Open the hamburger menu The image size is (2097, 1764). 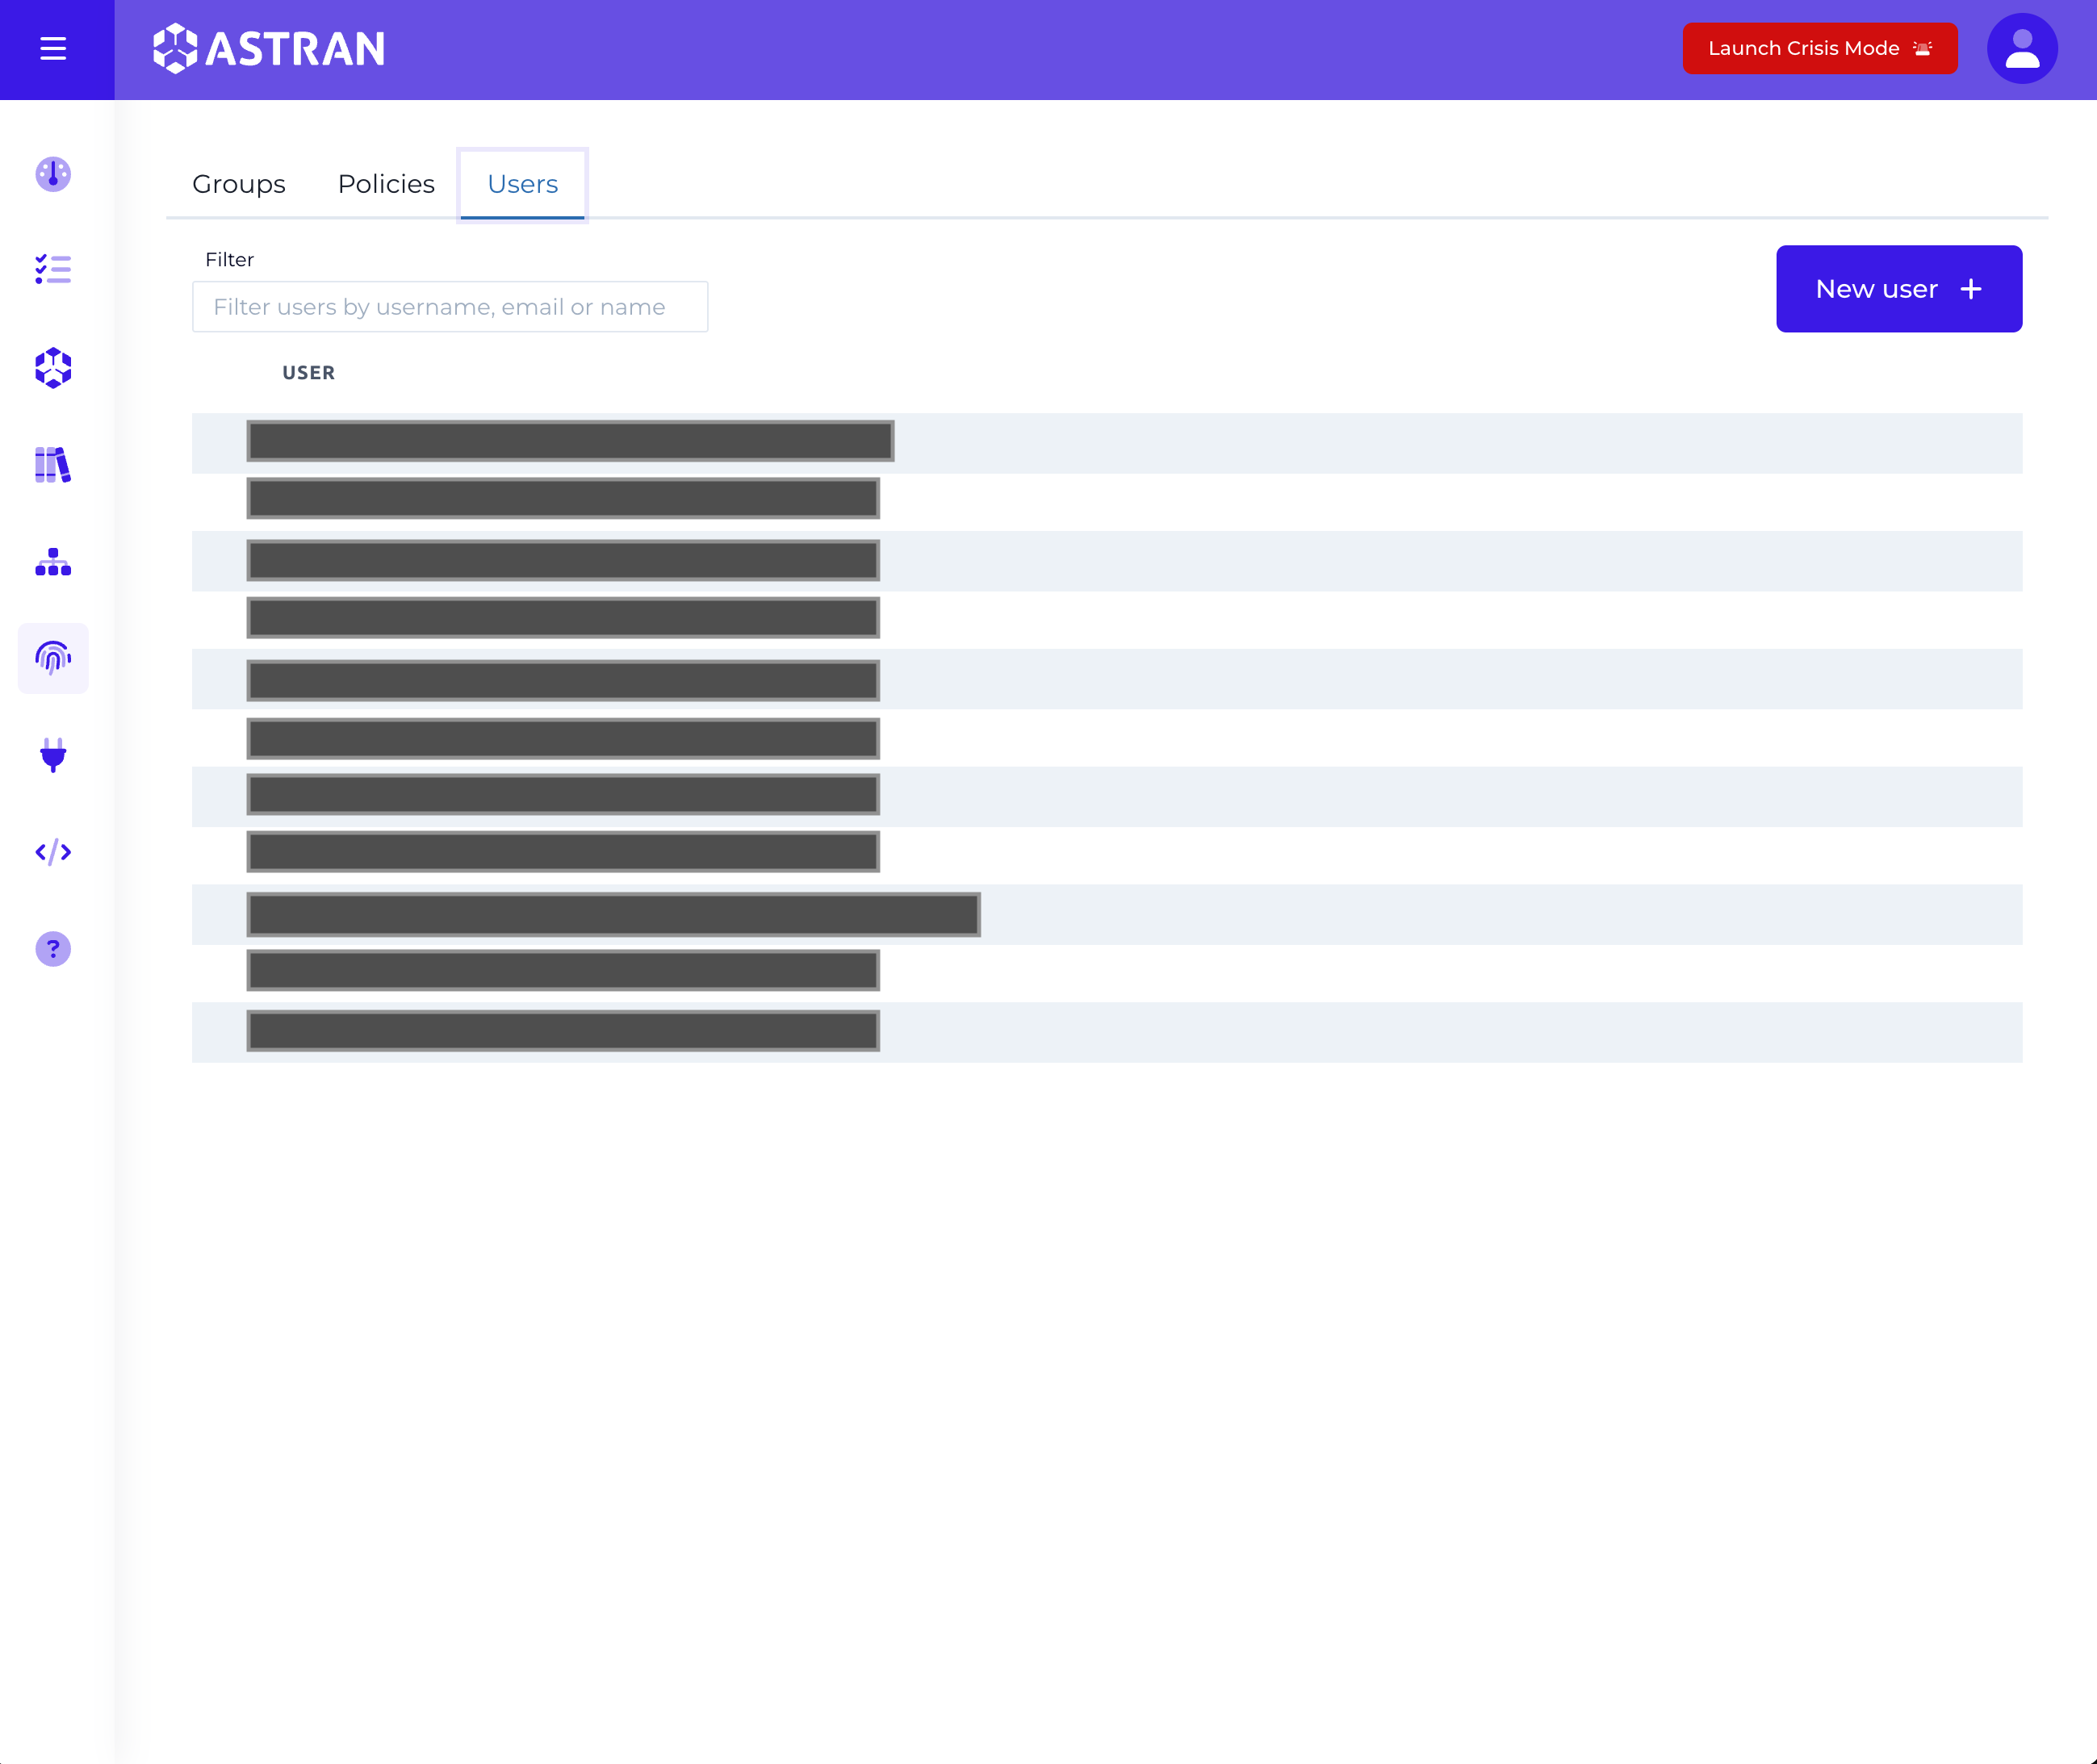coord(53,48)
